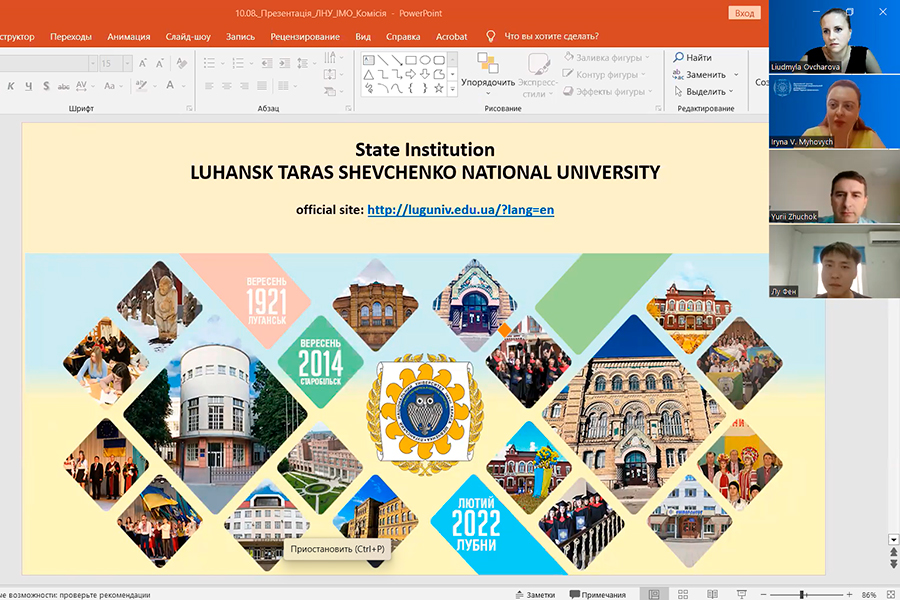Toggle italic (К) text formatting

(x=12, y=86)
